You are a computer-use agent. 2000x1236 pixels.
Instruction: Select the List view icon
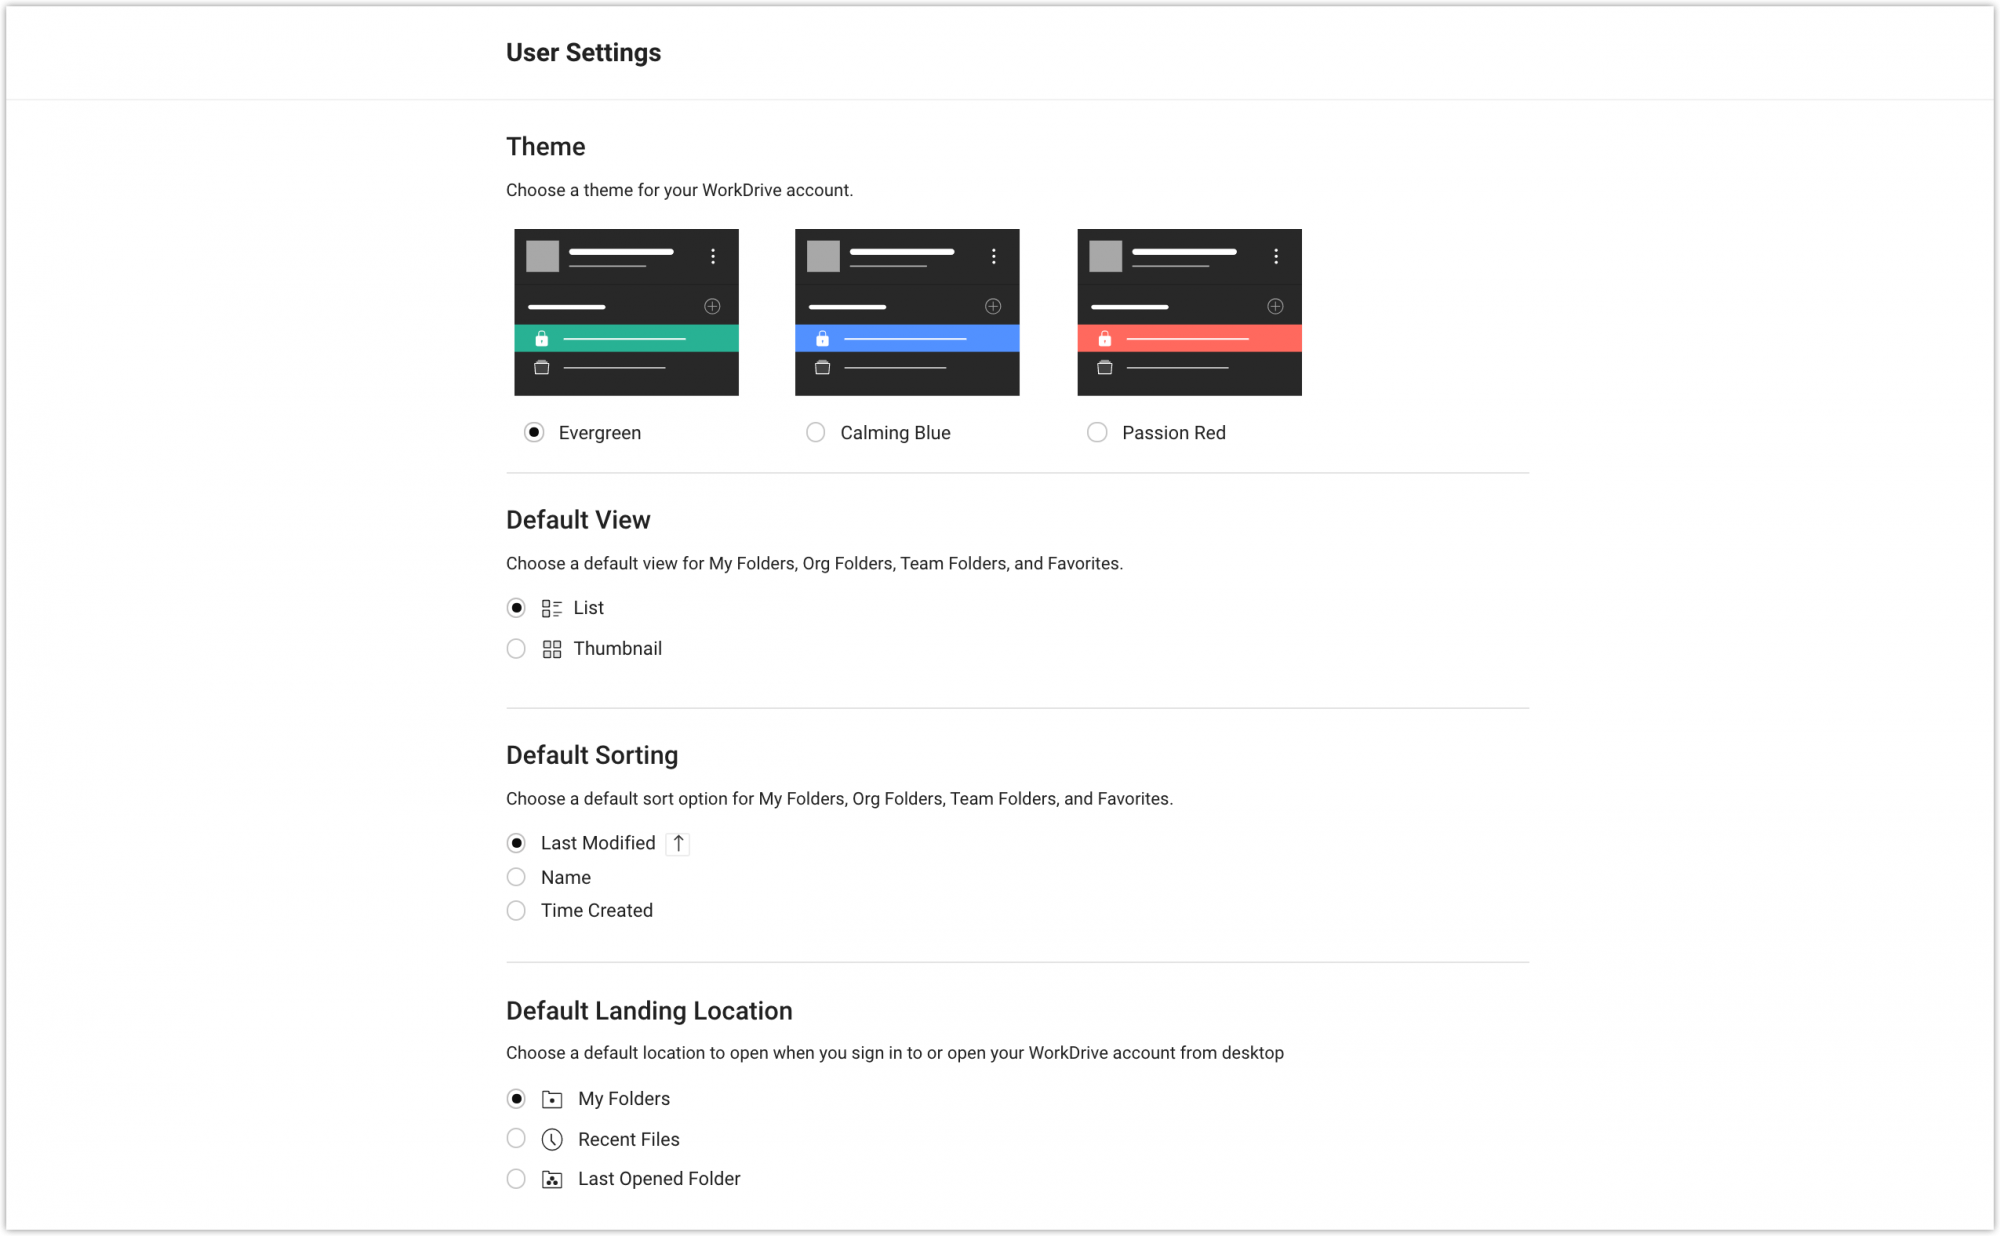[552, 607]
